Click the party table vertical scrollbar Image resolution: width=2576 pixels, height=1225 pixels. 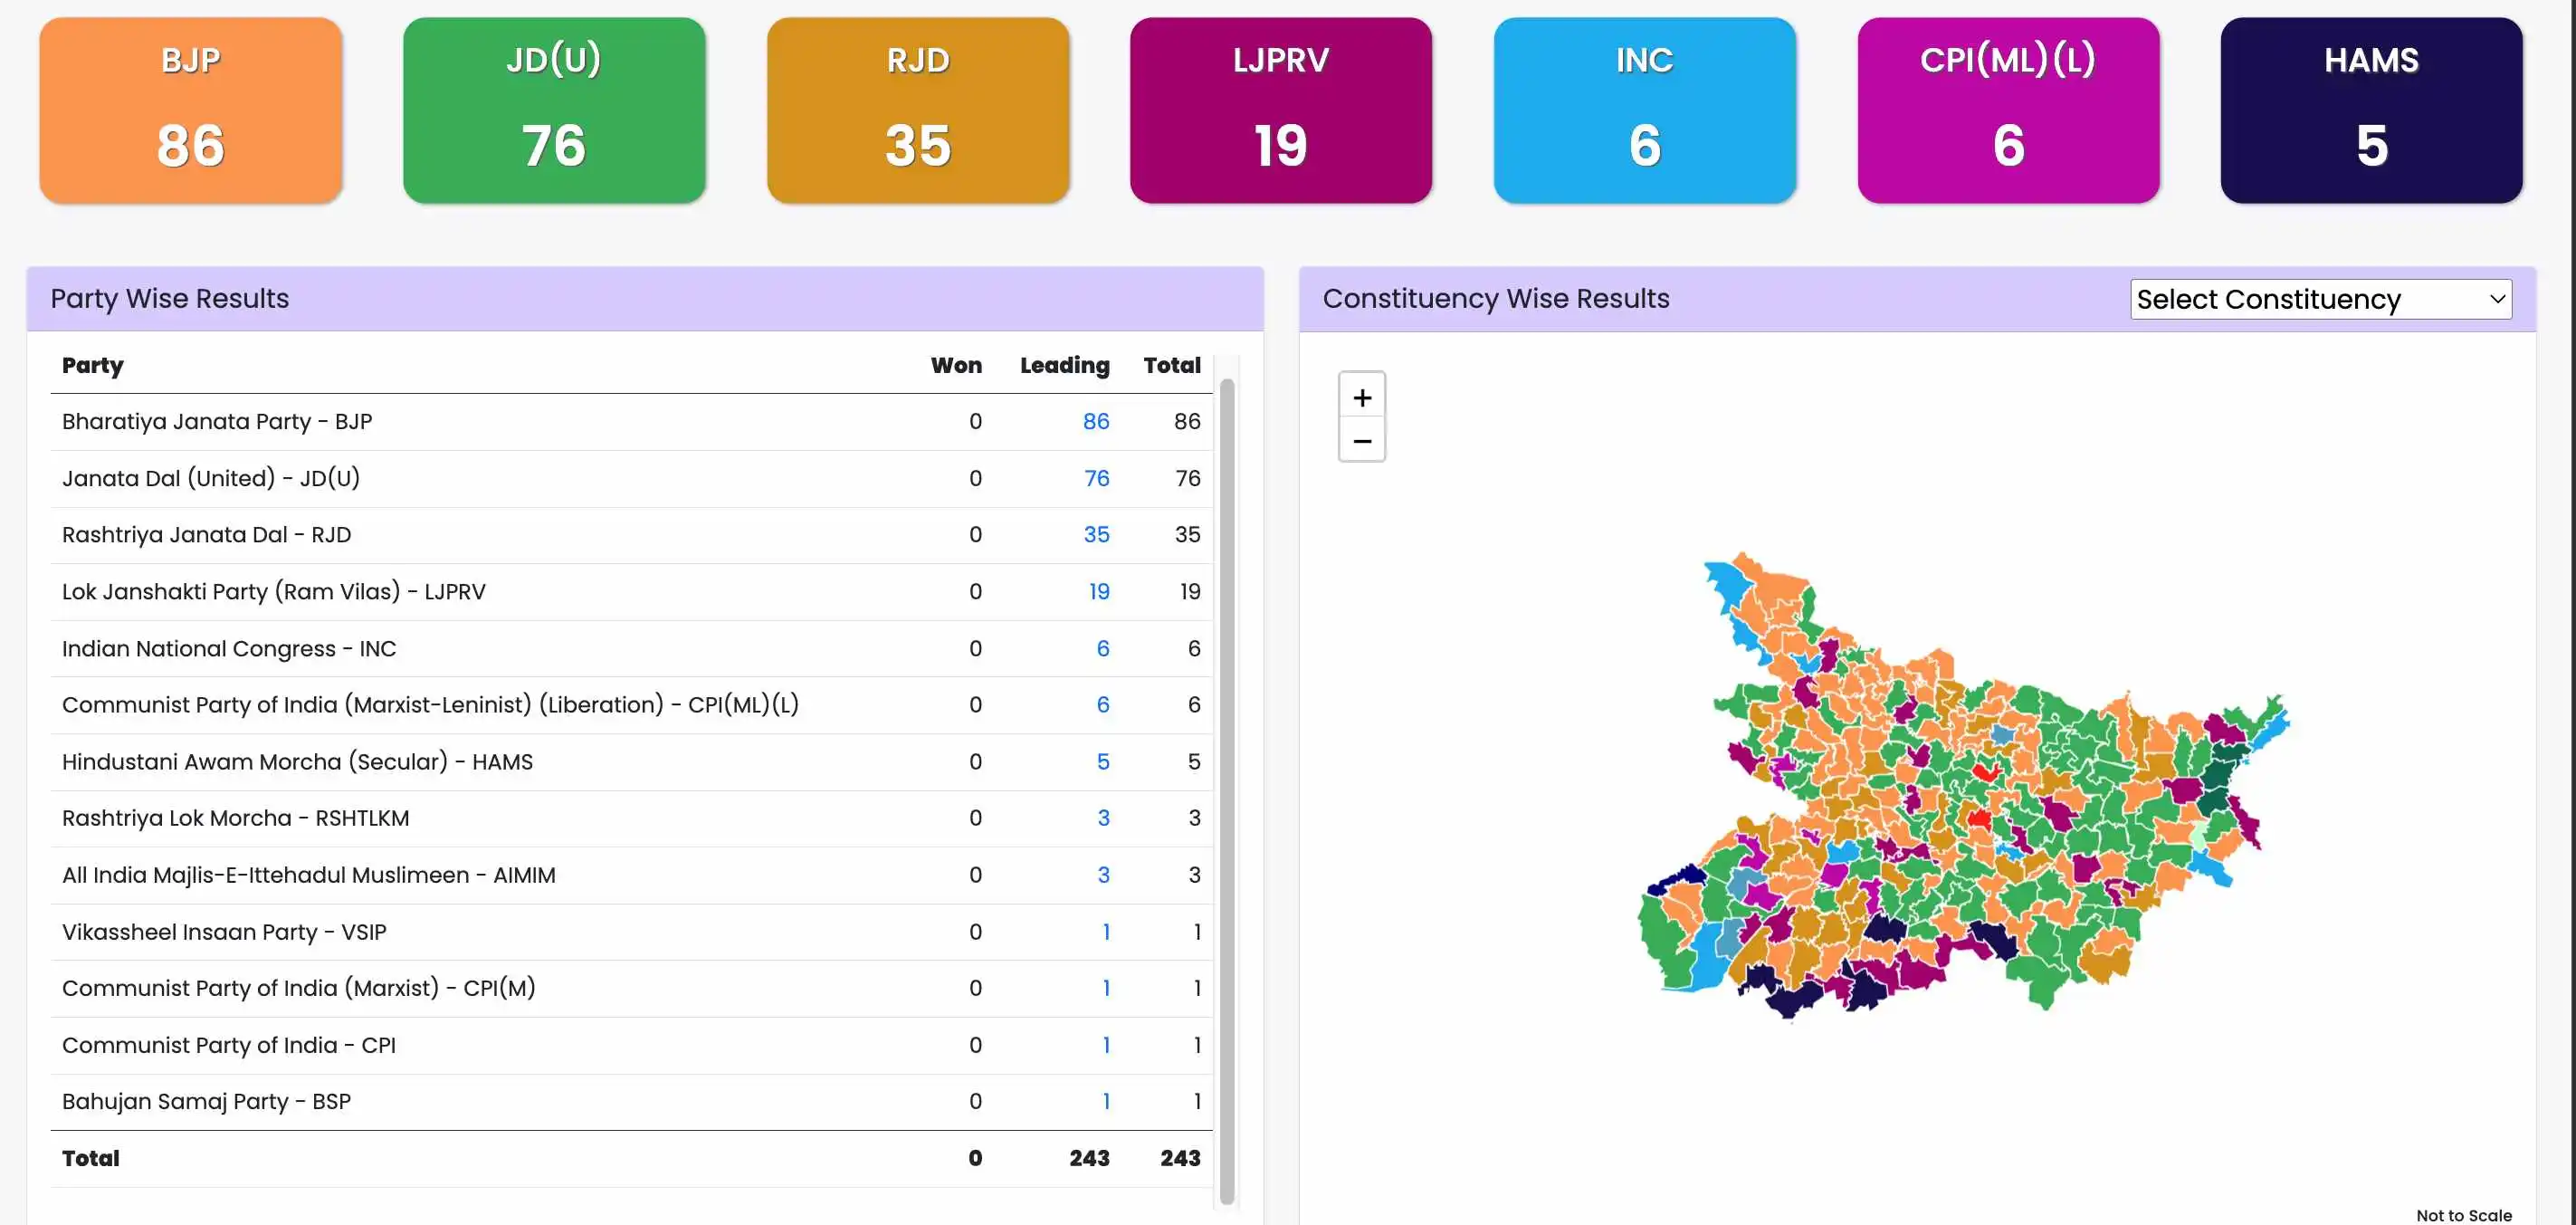(1226, 790)
